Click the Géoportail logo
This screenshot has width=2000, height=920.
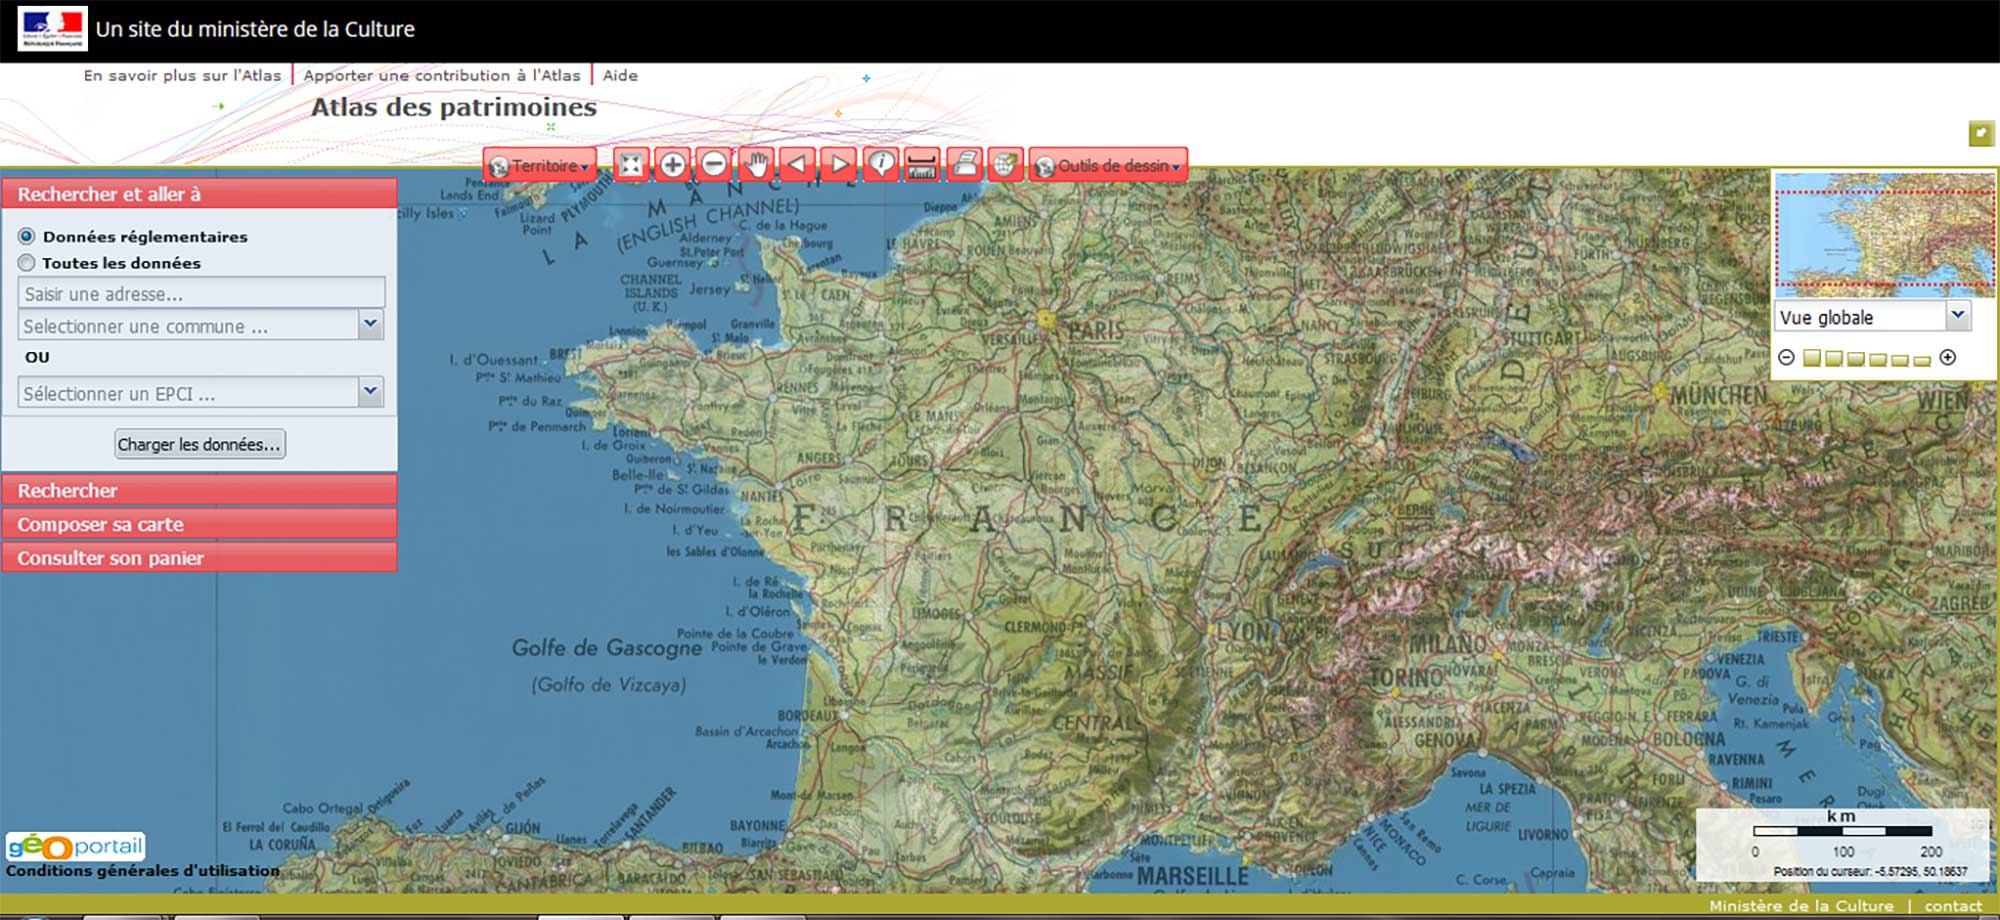point(76,847)
